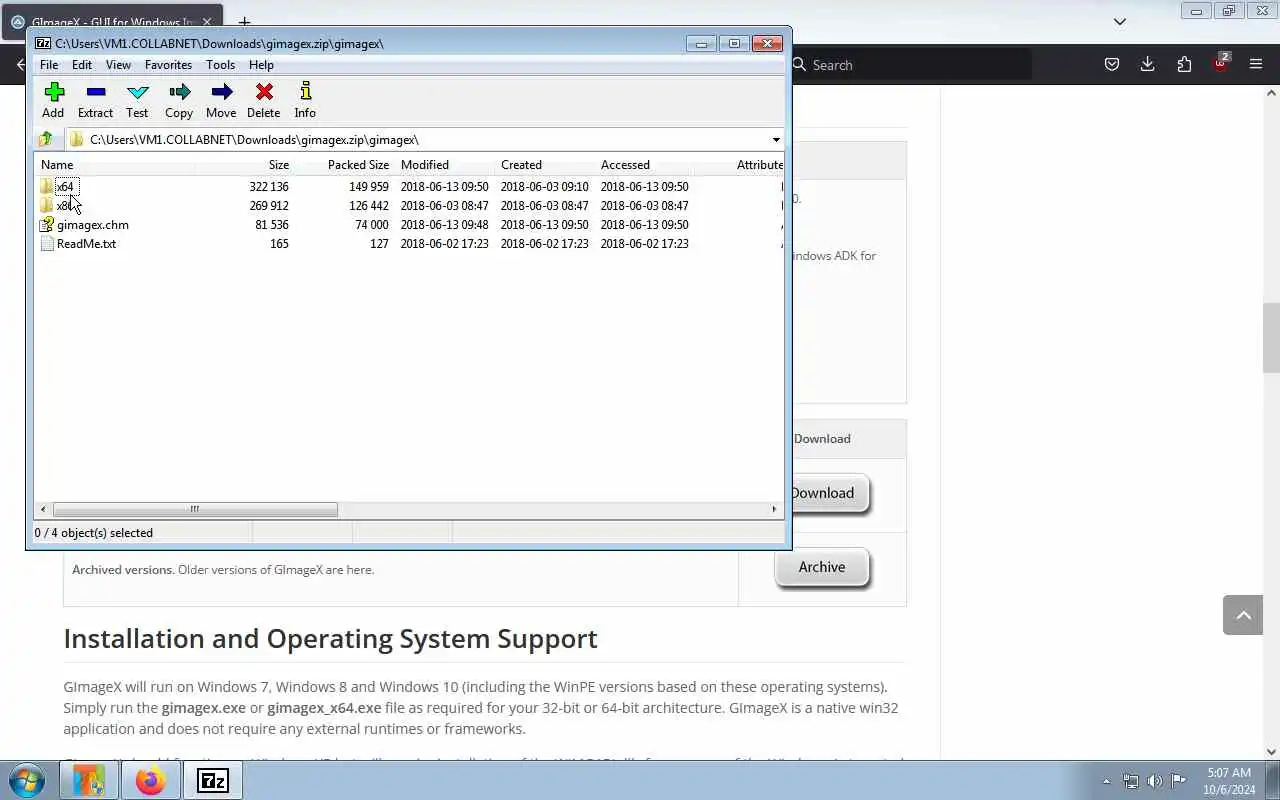
Task: Click the taskbar clock showing 5:07 AM
Action: 1228,781
